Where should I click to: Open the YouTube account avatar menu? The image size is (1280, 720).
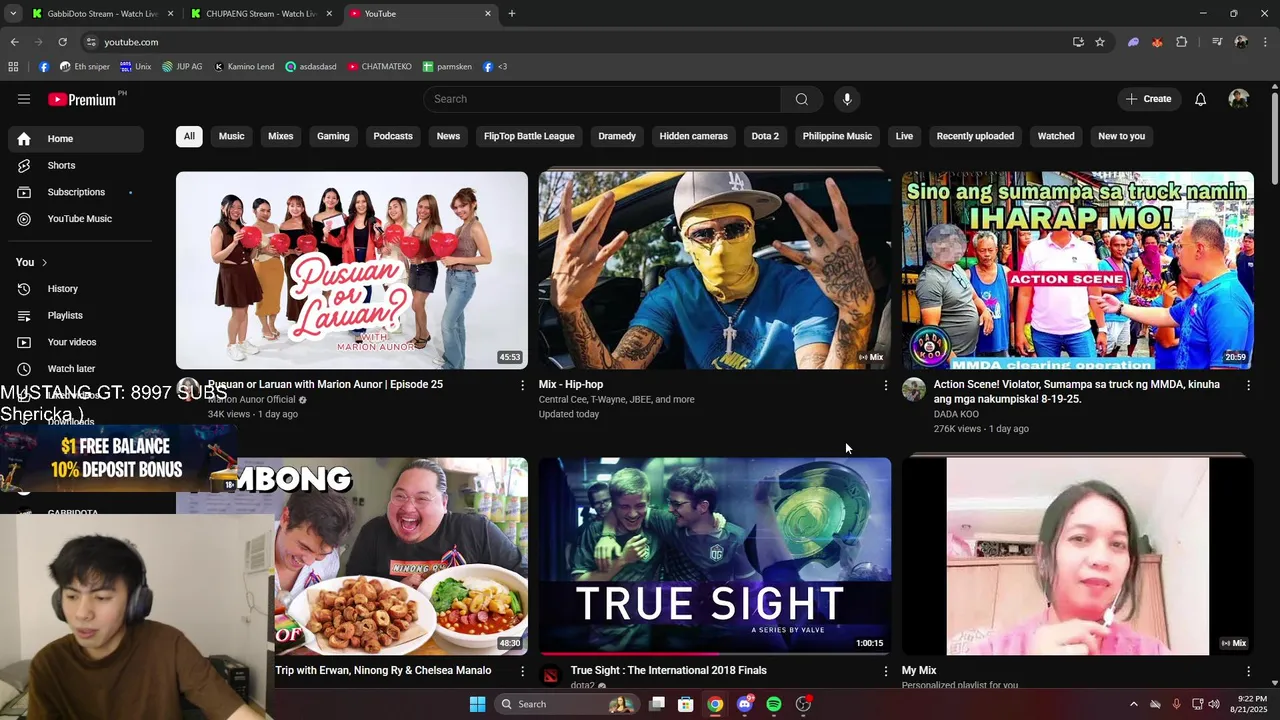1239,99
